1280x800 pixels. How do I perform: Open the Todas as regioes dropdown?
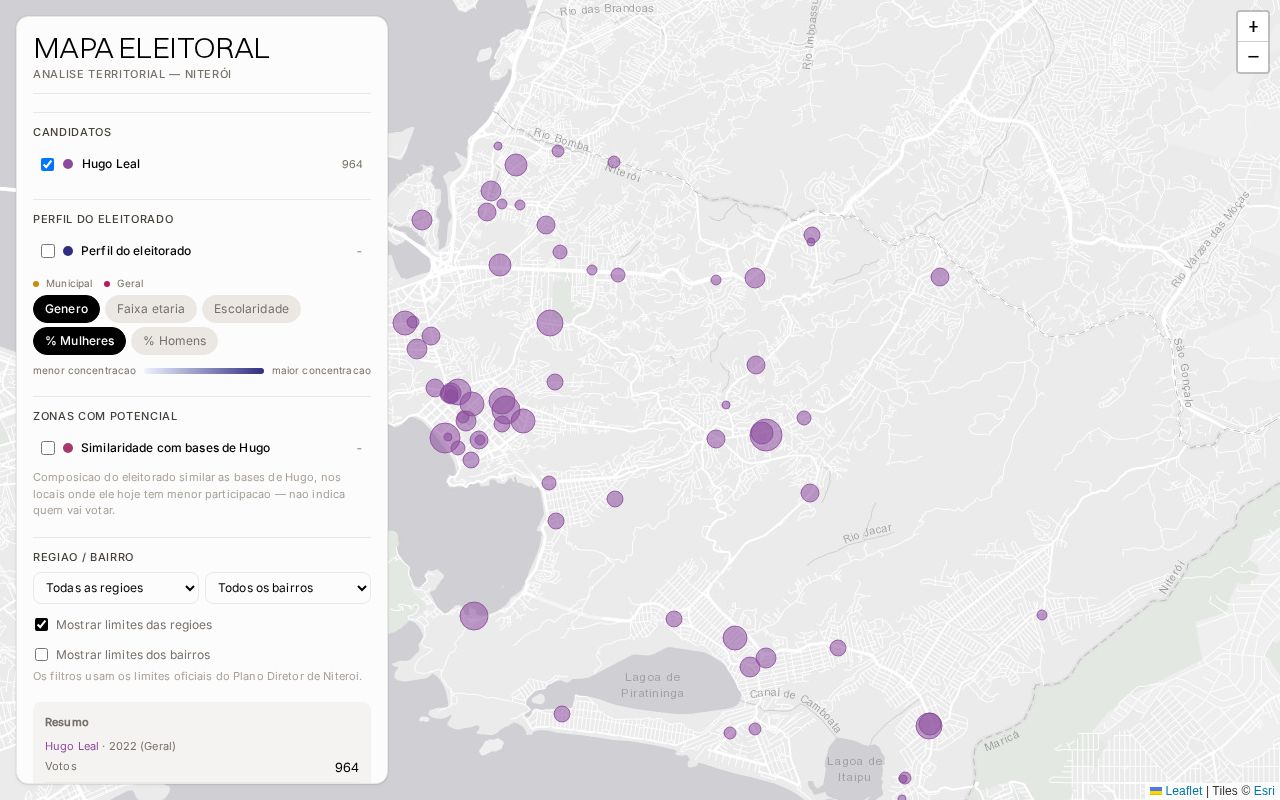click(116, 588)
